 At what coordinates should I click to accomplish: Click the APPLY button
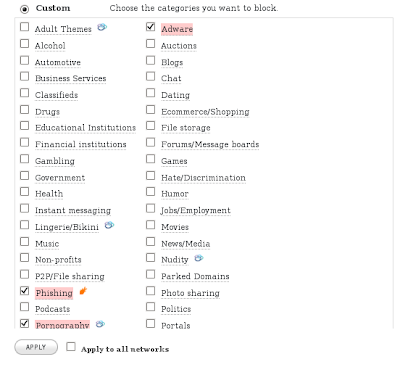[x=36, y=347]
